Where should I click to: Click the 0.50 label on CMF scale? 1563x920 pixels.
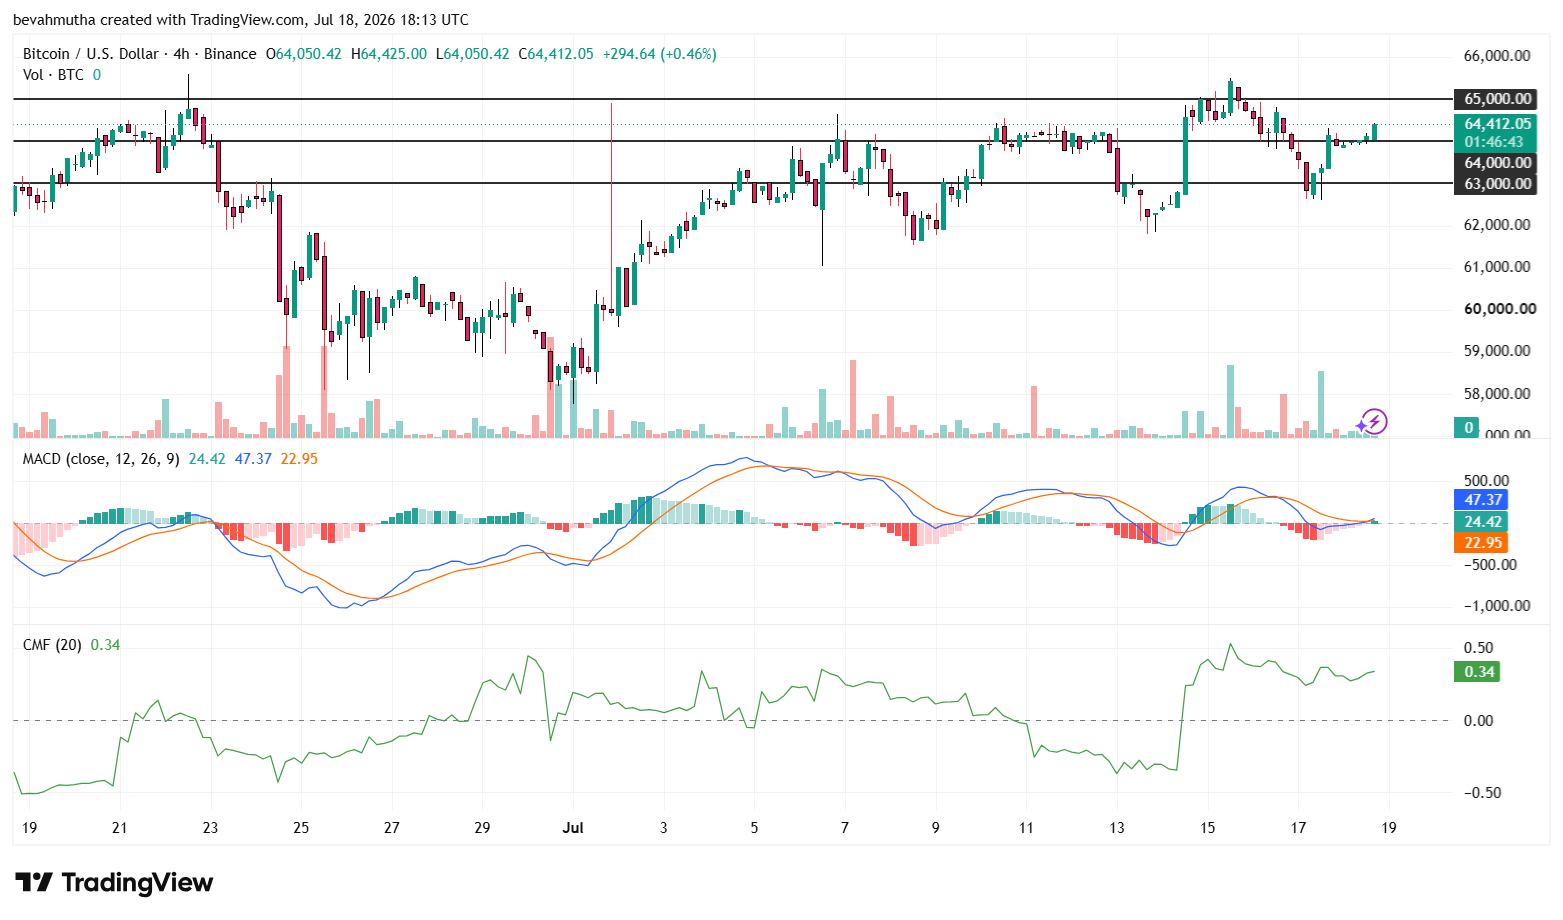[x=1479, y=648]
